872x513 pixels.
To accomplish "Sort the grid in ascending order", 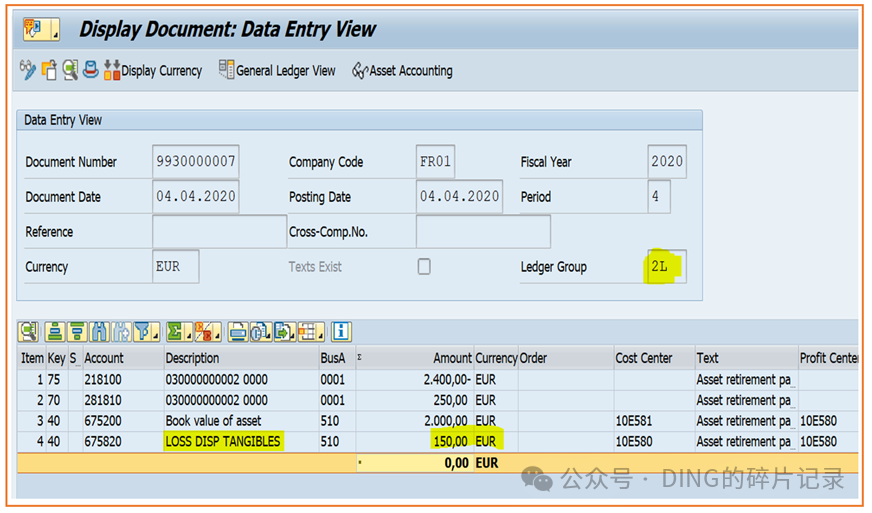I will (55, 332).
